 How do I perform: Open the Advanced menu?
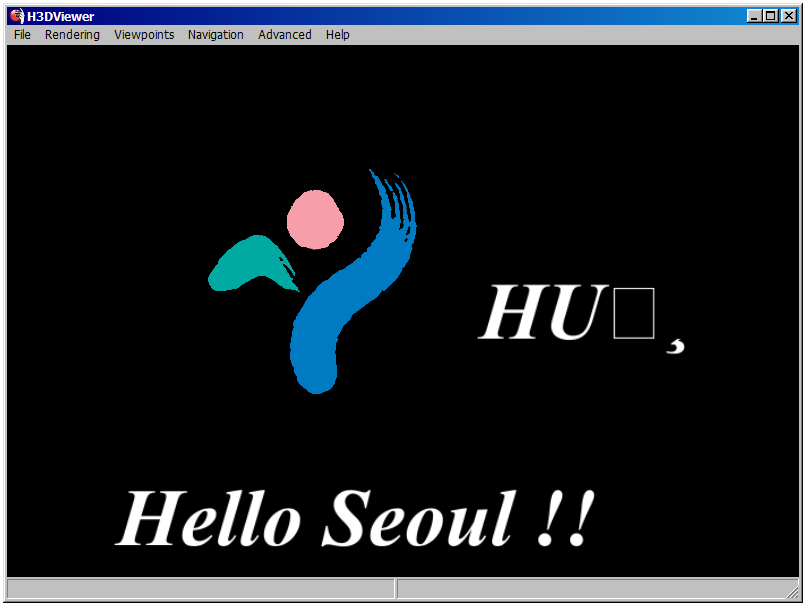pyautogui.click(x=285, y=34)
